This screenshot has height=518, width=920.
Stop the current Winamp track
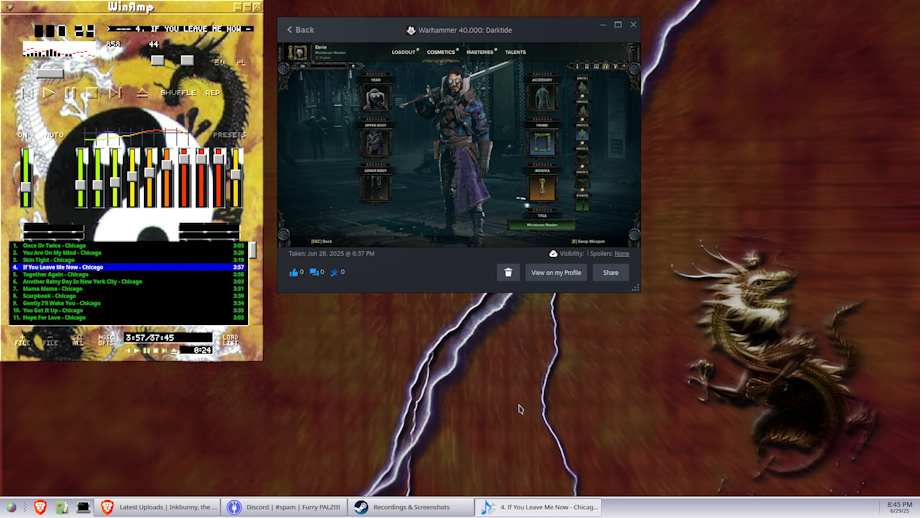(x=92, y=93)
